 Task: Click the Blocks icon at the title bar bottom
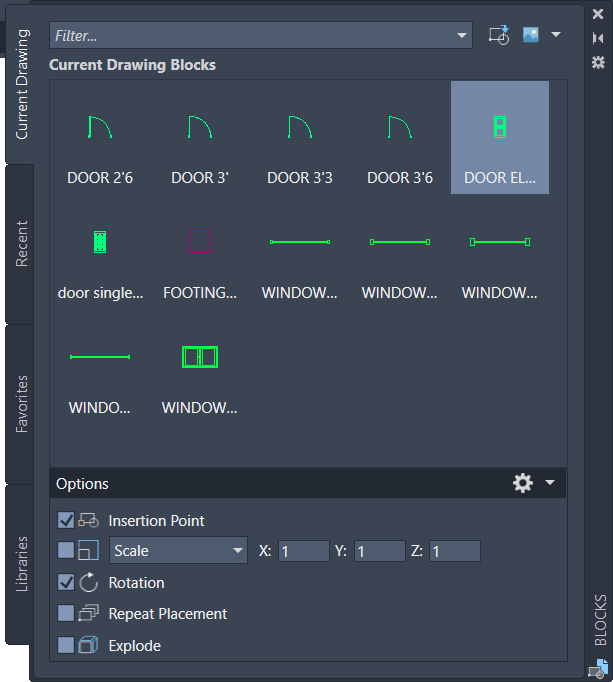598,669
